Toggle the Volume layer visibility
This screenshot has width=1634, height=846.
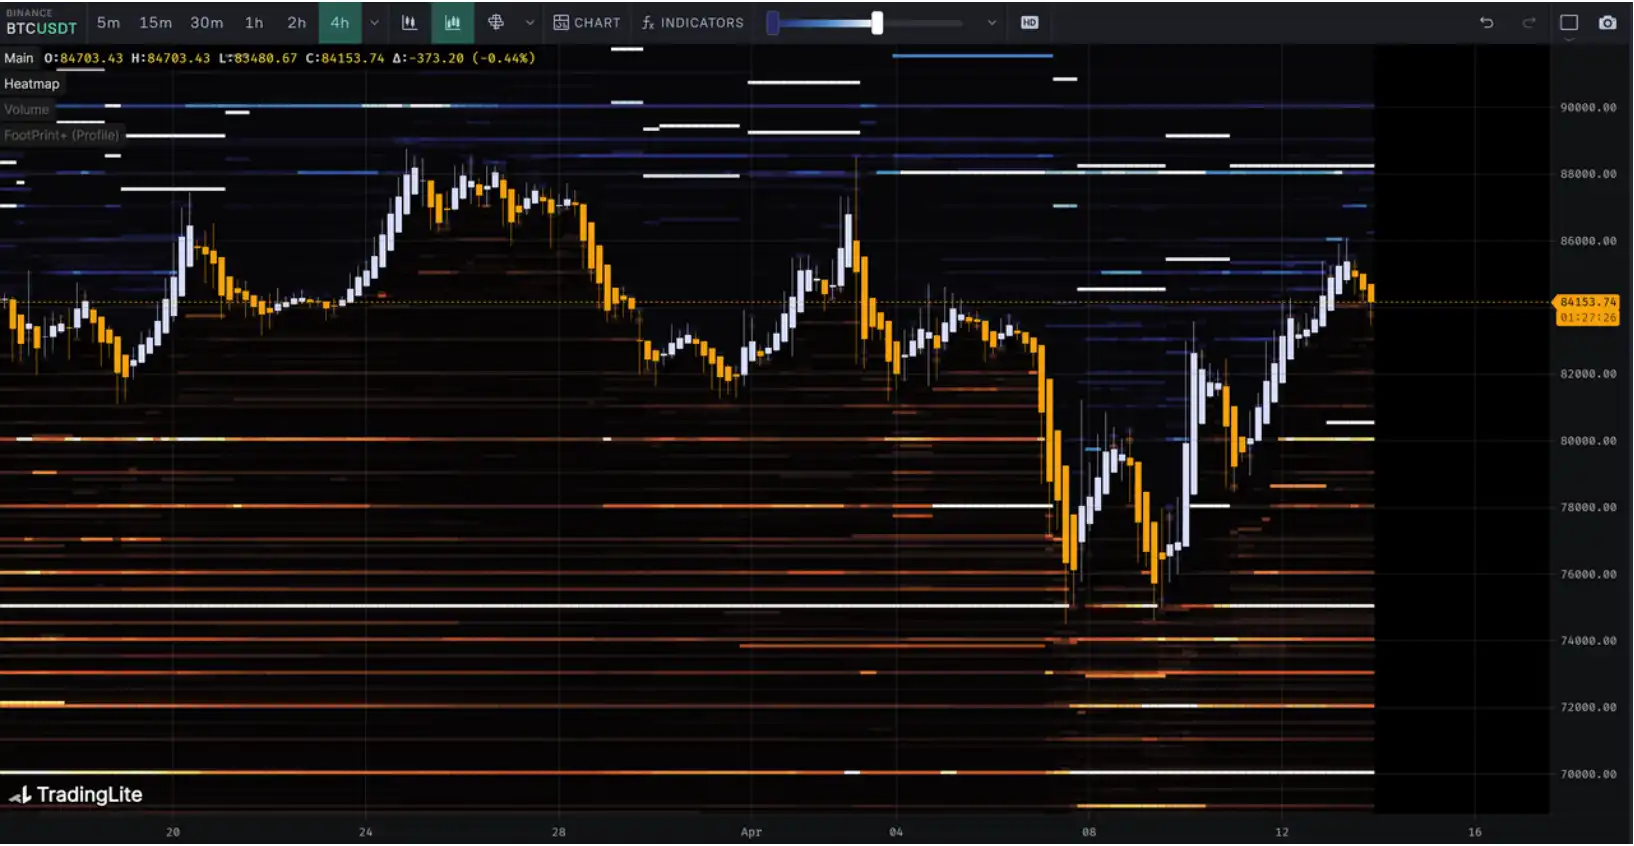(x=26, y=109)
